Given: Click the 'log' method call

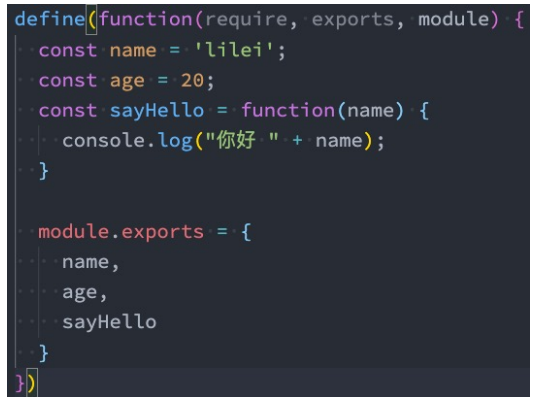Looking at the screenshot, I should click(175, 142).
